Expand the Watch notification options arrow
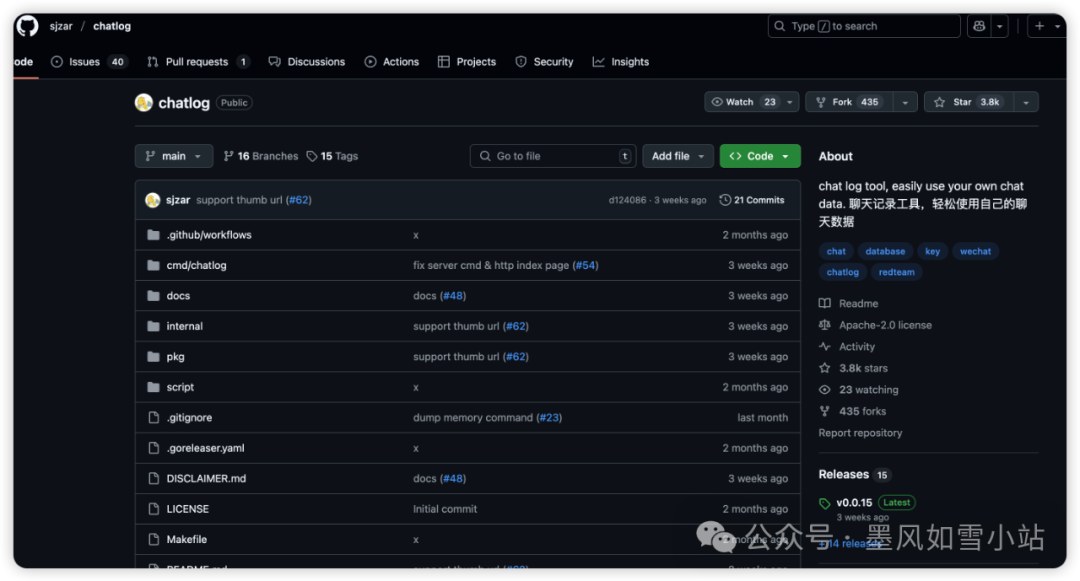The height and width of the screenshot is (581, 1080). (790, 102)
